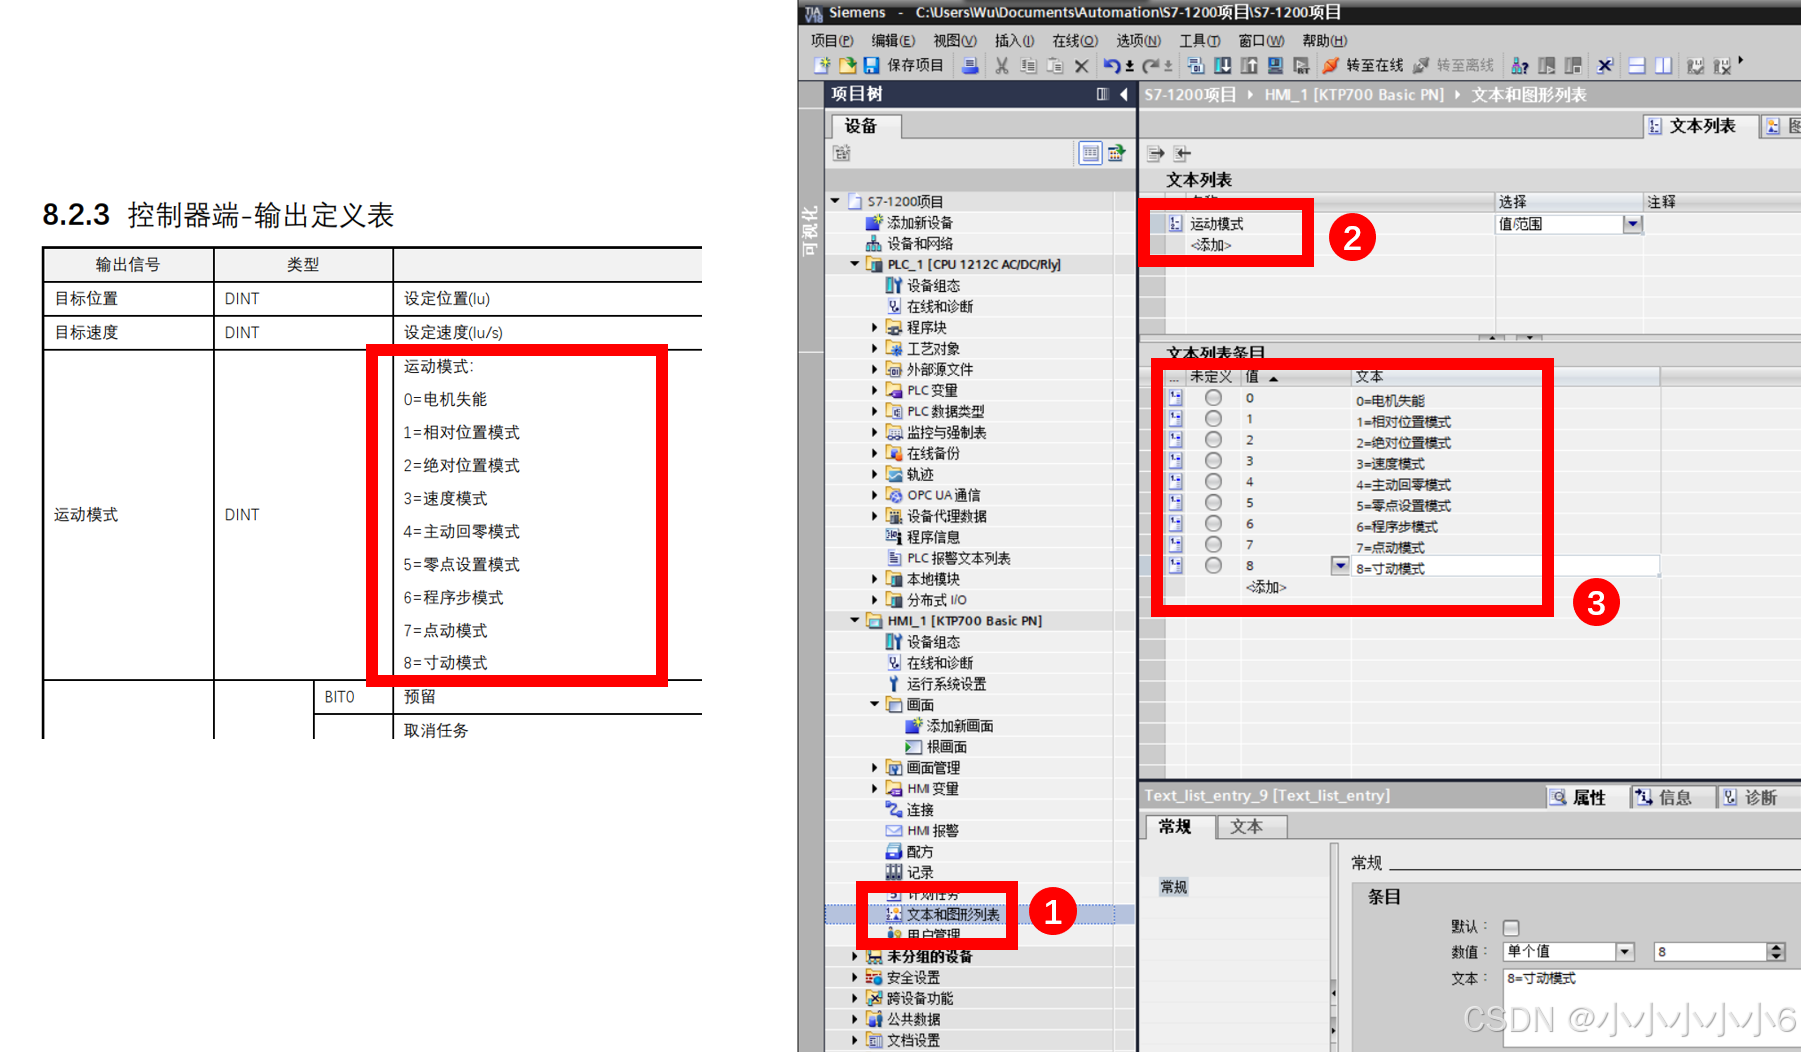Open the 单个值 value type dropdown
Viewport: 1801px width, 1052px height.
click(x=1625, y=952)
